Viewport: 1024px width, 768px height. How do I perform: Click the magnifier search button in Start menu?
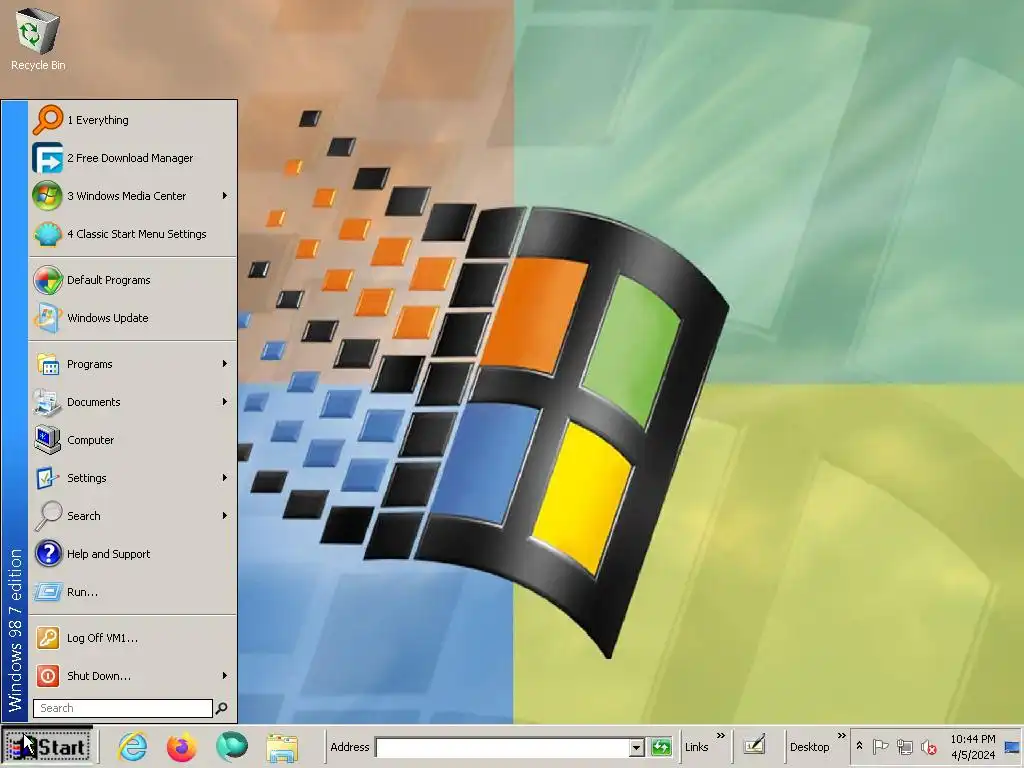[x=222, y=708]
